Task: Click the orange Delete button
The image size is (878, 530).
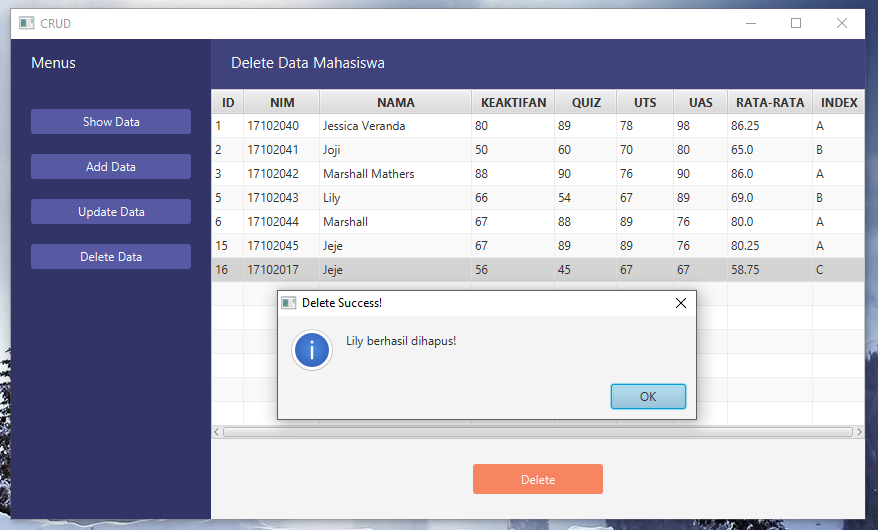Action: pyautogui.click(x=538, y=479)
